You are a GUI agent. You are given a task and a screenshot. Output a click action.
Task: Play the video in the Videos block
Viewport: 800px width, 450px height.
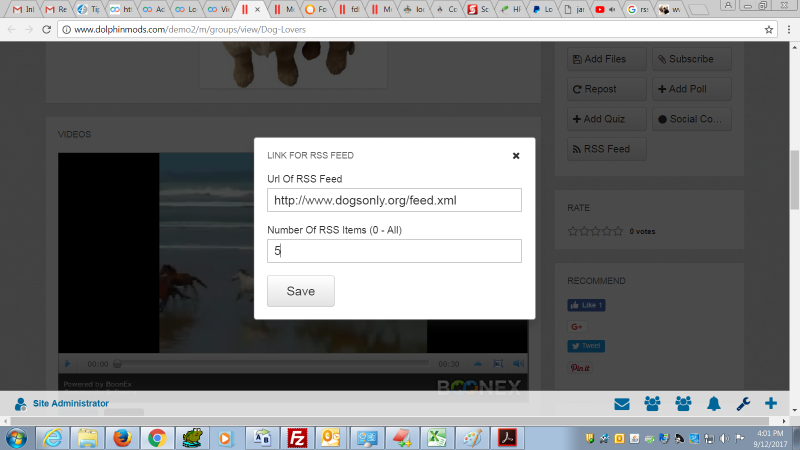click(67, 364)
